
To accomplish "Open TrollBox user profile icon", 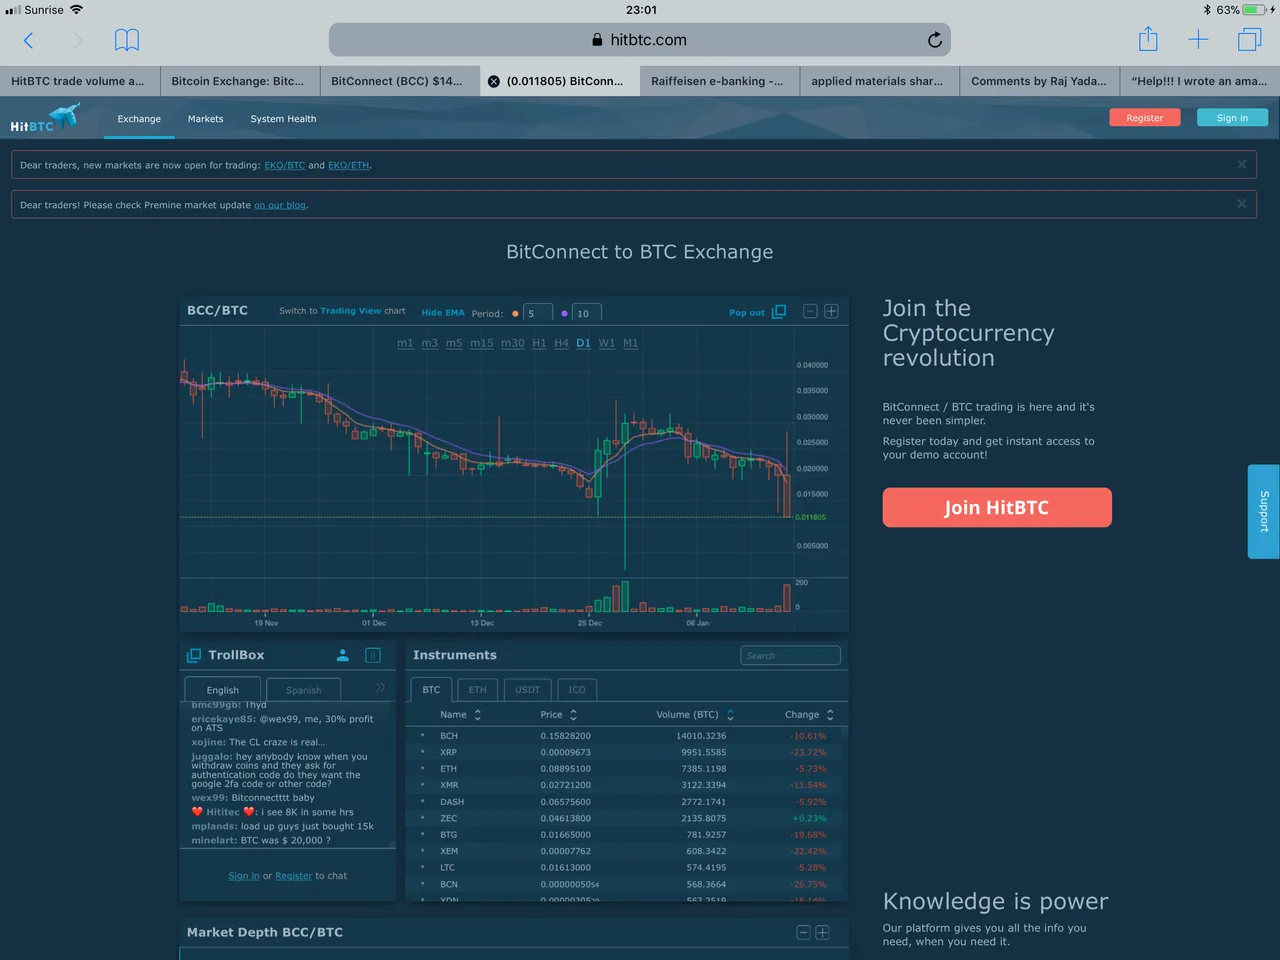I will pyautogui.click(x=342, y=655).
